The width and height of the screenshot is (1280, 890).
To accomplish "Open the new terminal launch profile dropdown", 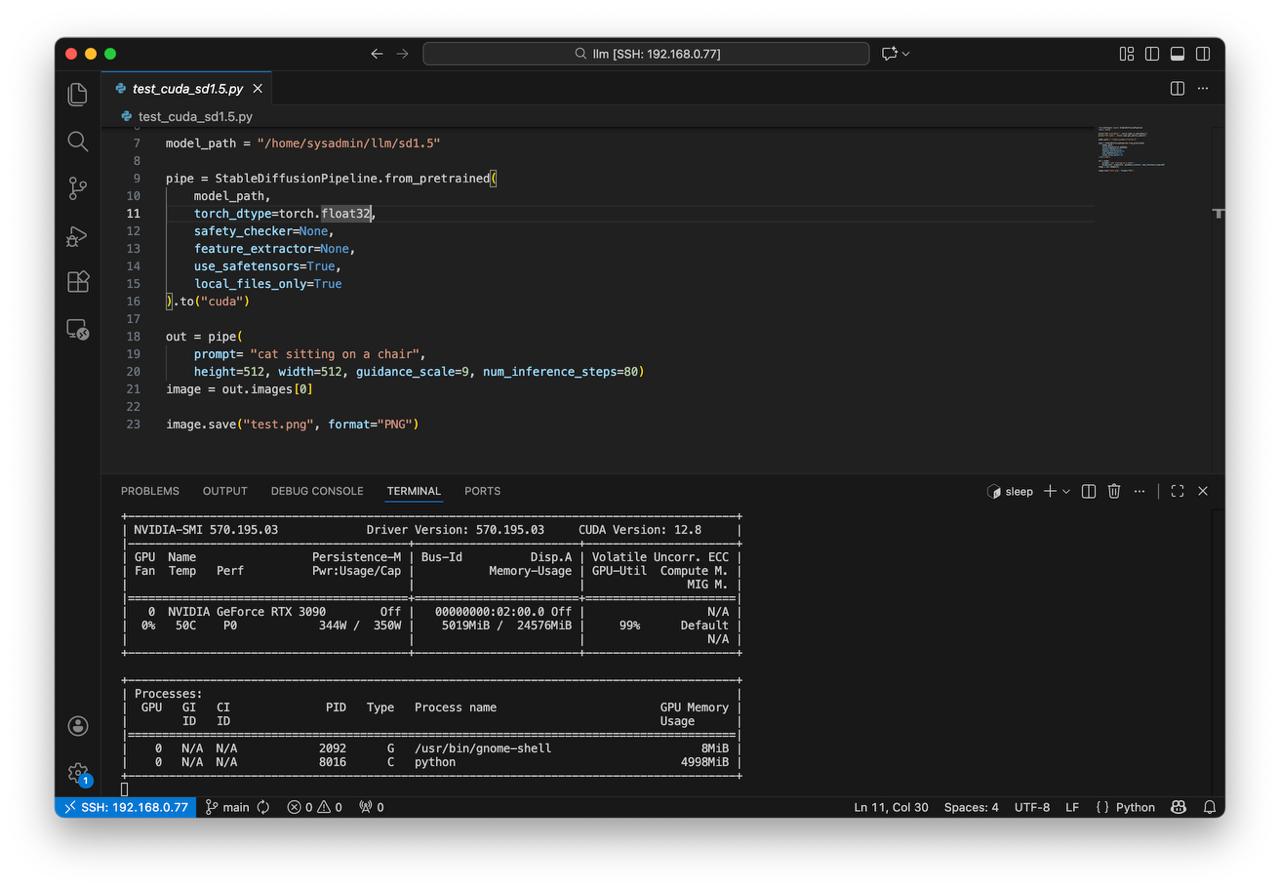I will (1066, 492).
